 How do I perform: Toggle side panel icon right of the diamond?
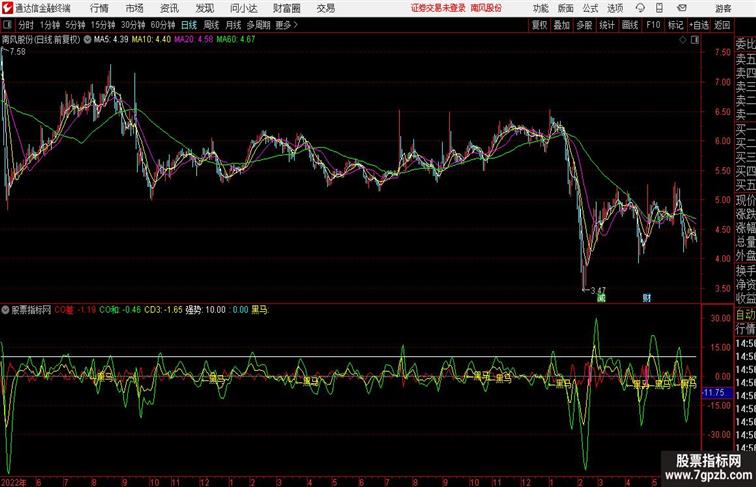tap(695, 40)
